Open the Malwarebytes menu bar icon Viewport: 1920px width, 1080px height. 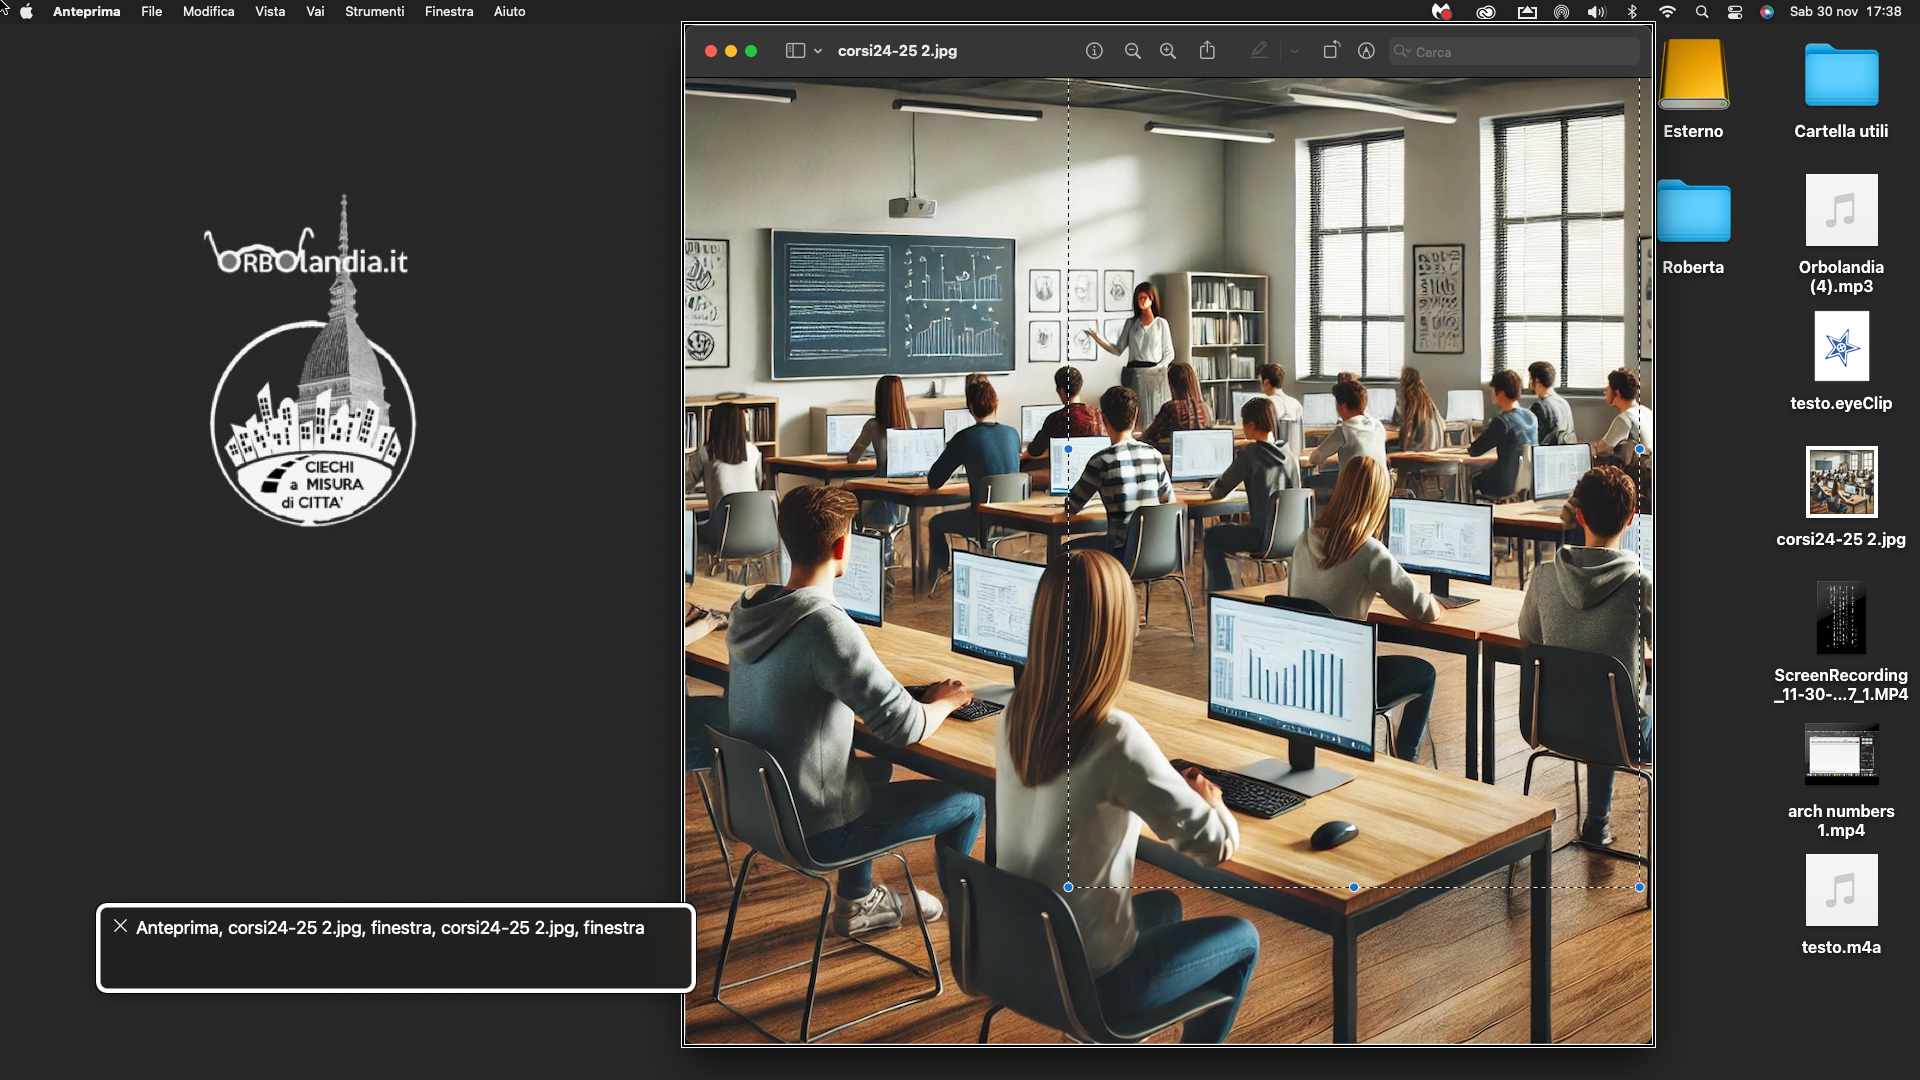[x=1441, y=12]
